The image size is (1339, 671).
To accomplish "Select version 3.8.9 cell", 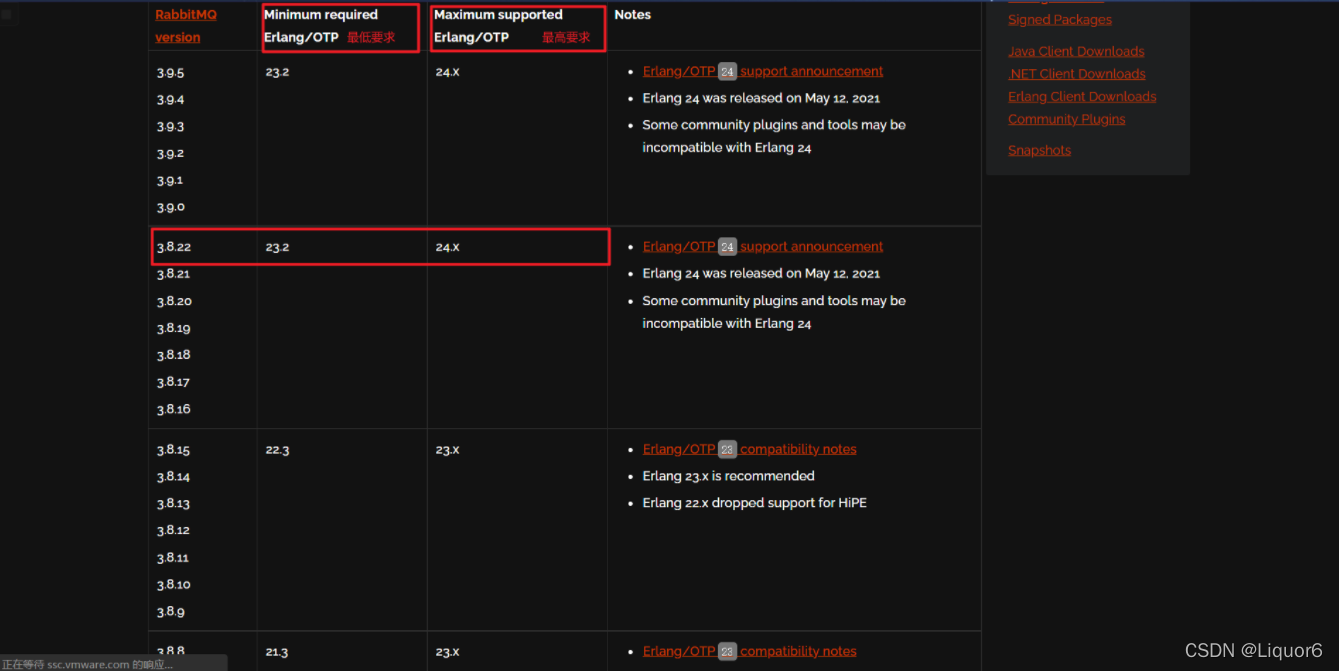I will point(170,612).
